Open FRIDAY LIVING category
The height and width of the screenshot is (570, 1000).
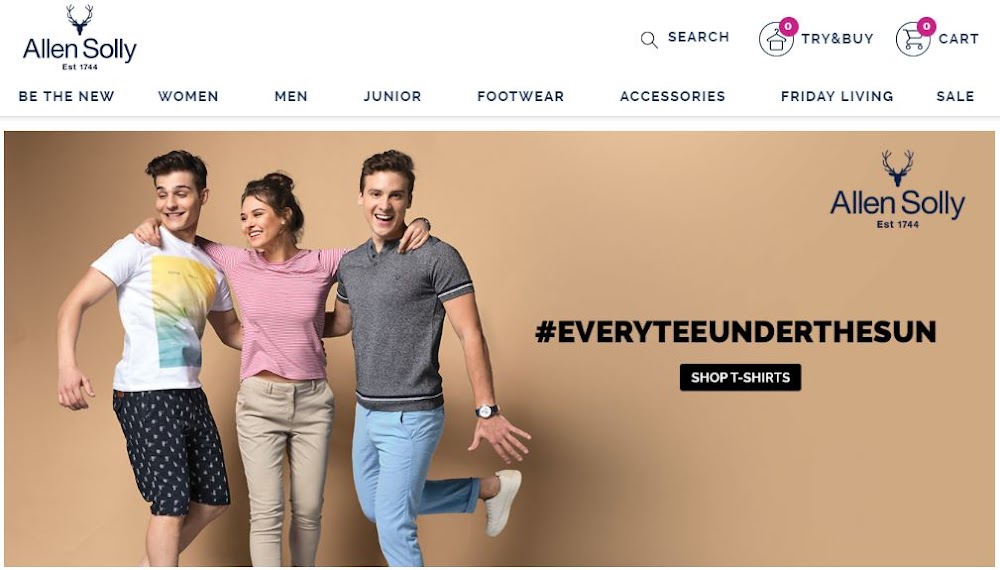pyautogui.click(x=837, y=96)
